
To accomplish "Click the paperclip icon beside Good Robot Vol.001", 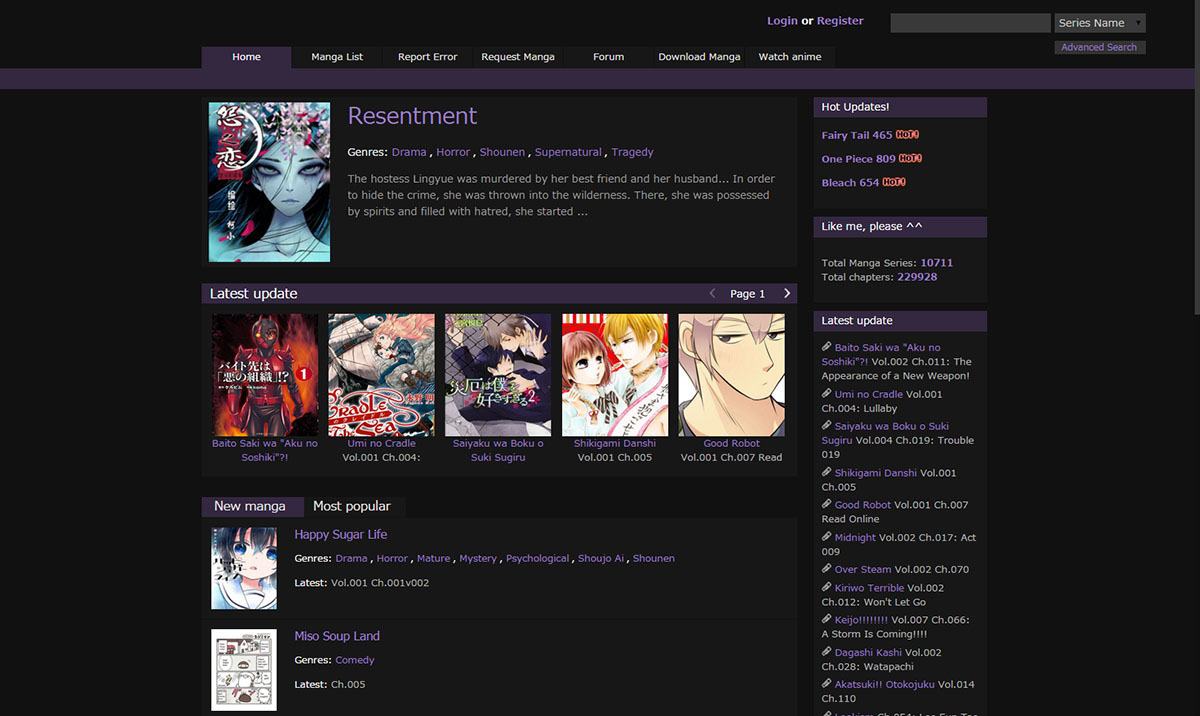I will pyautogui.click(x=827, y=504).
